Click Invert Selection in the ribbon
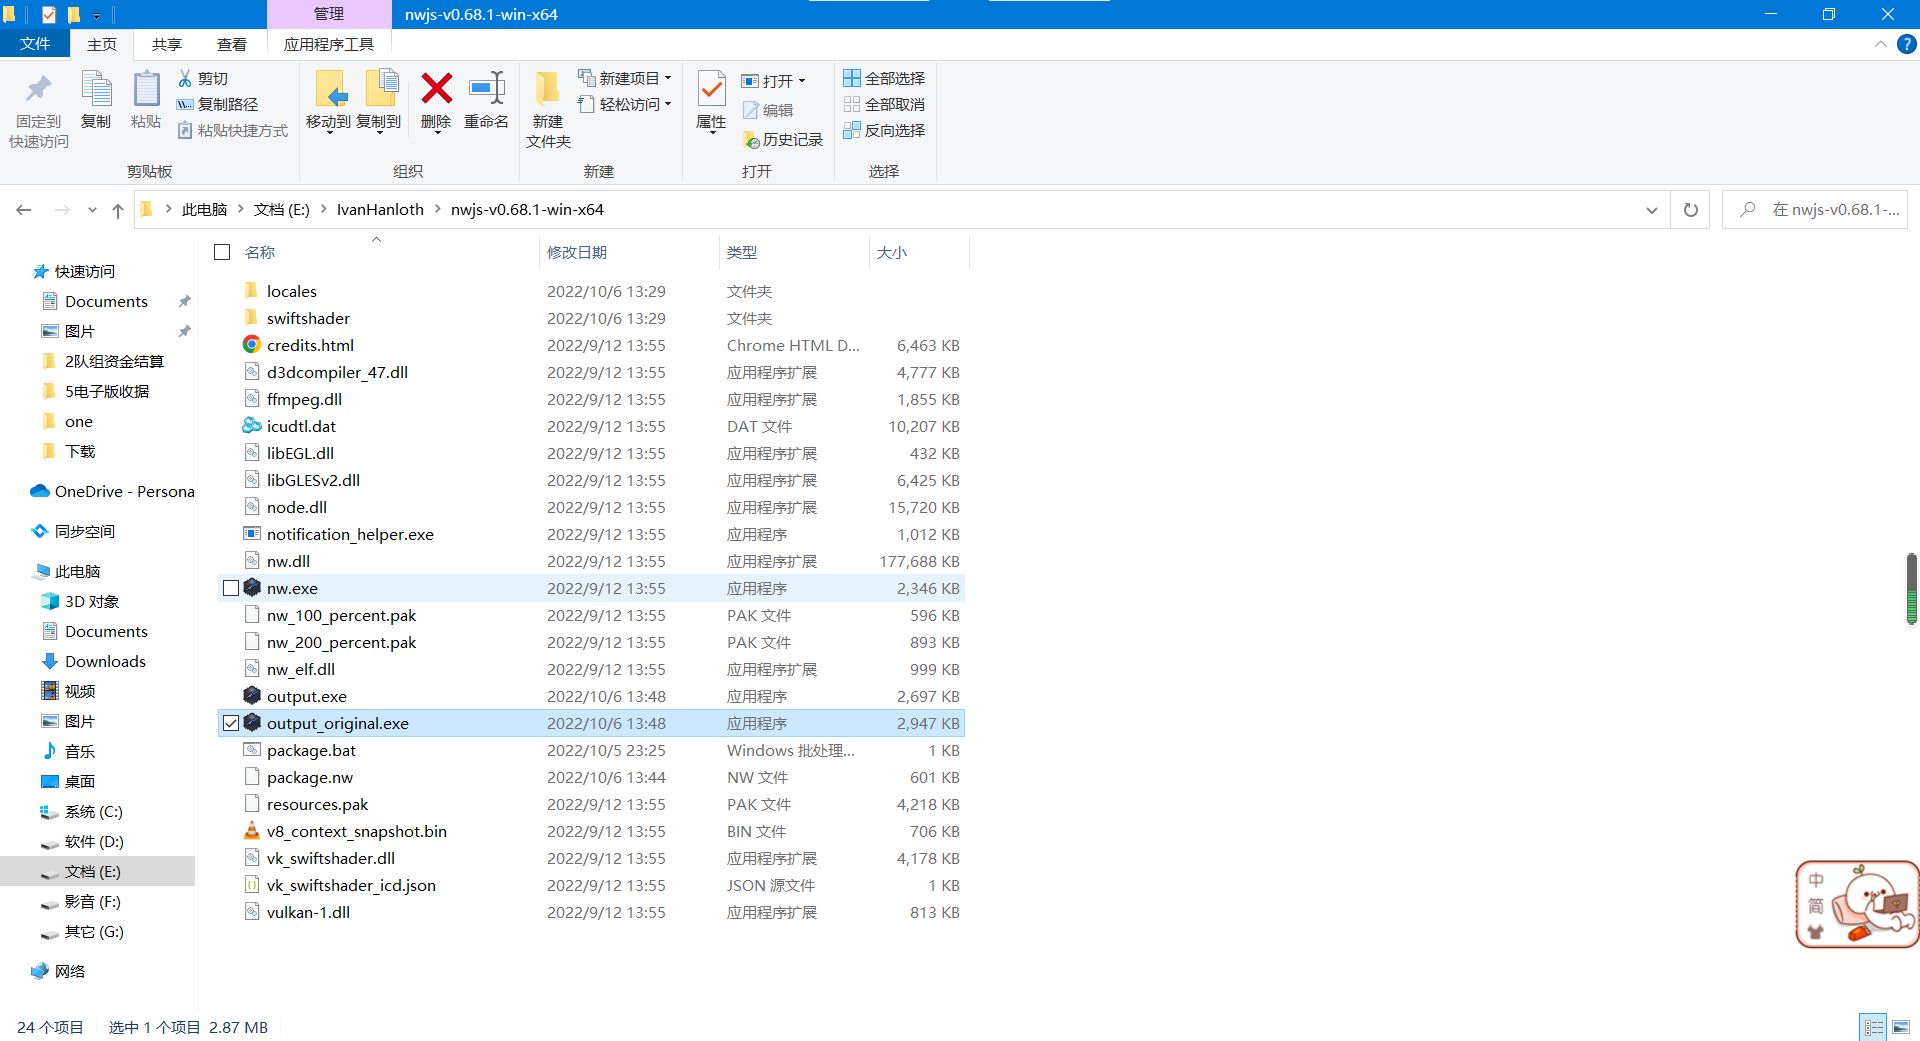 coord(884,130)
